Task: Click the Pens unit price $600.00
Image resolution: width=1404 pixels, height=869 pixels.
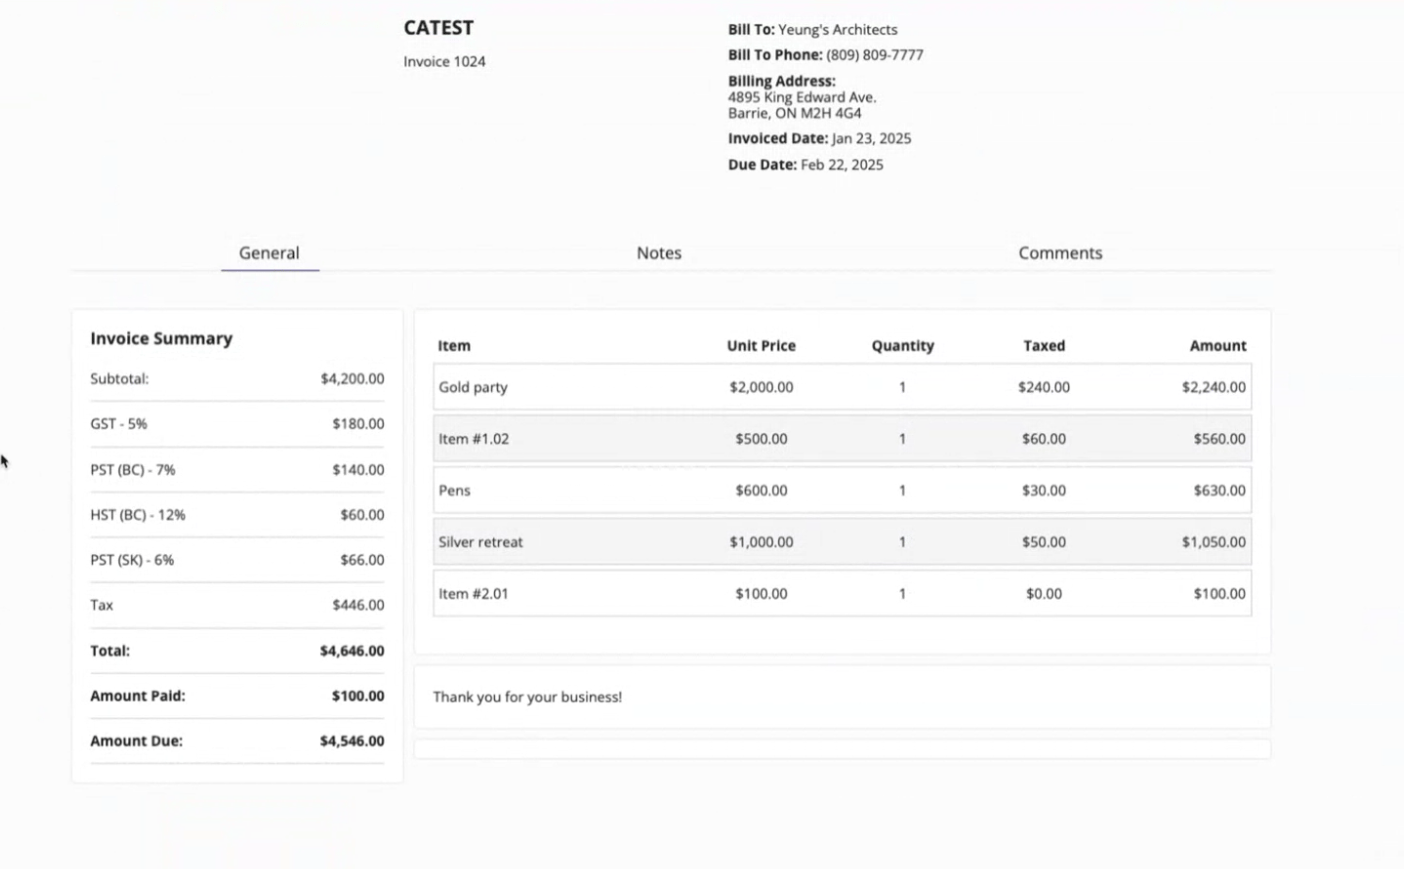Action: click(x=761, y=491)
